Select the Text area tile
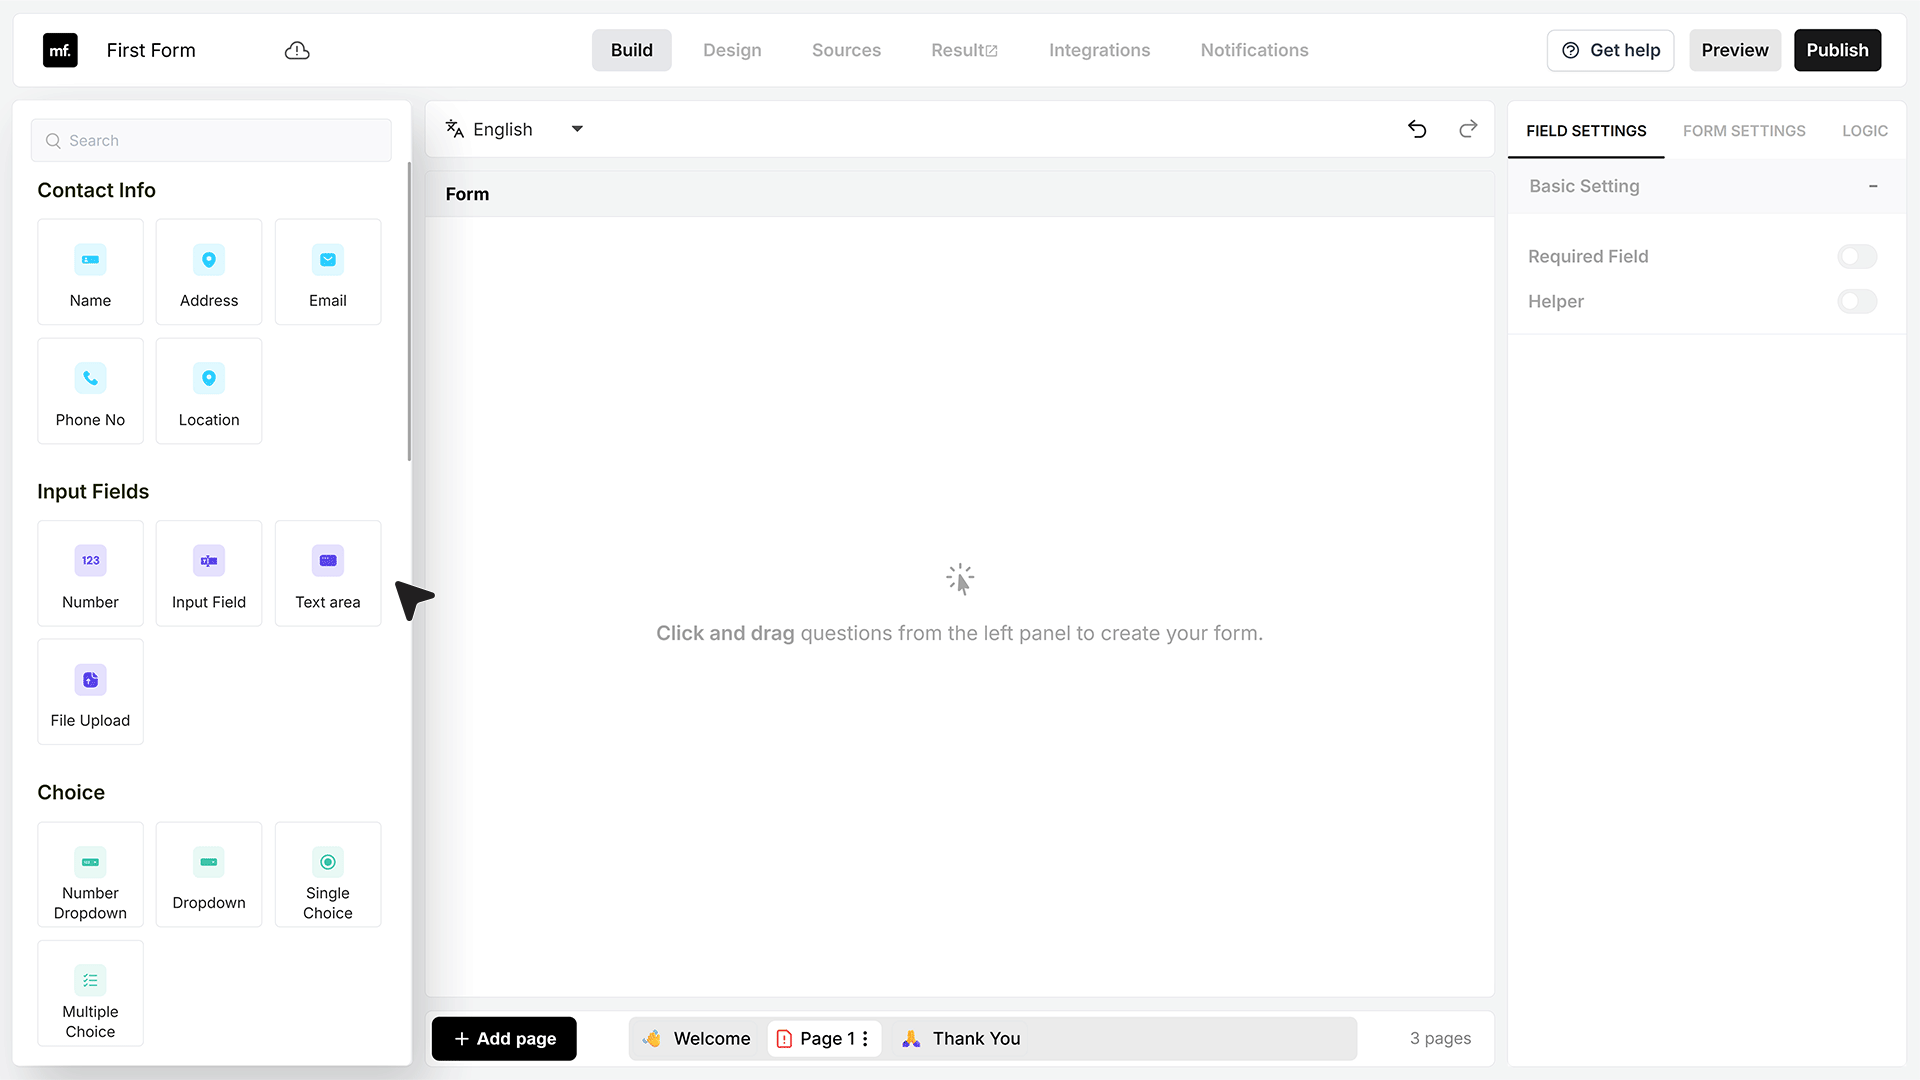Screen dimensions: 1920x1080 pos(328,573)
